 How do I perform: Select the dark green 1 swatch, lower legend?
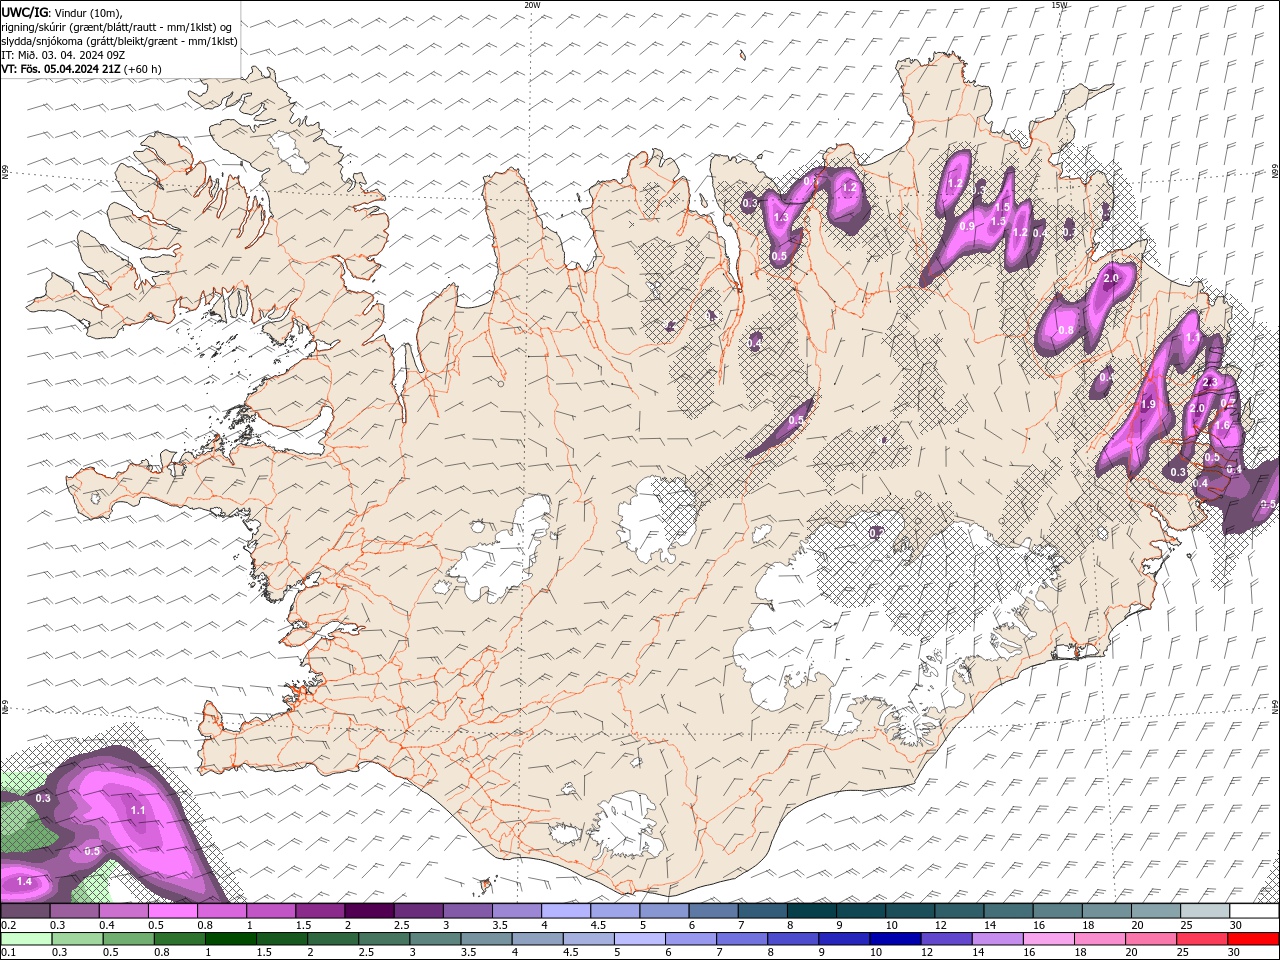[x=230, y=939]
